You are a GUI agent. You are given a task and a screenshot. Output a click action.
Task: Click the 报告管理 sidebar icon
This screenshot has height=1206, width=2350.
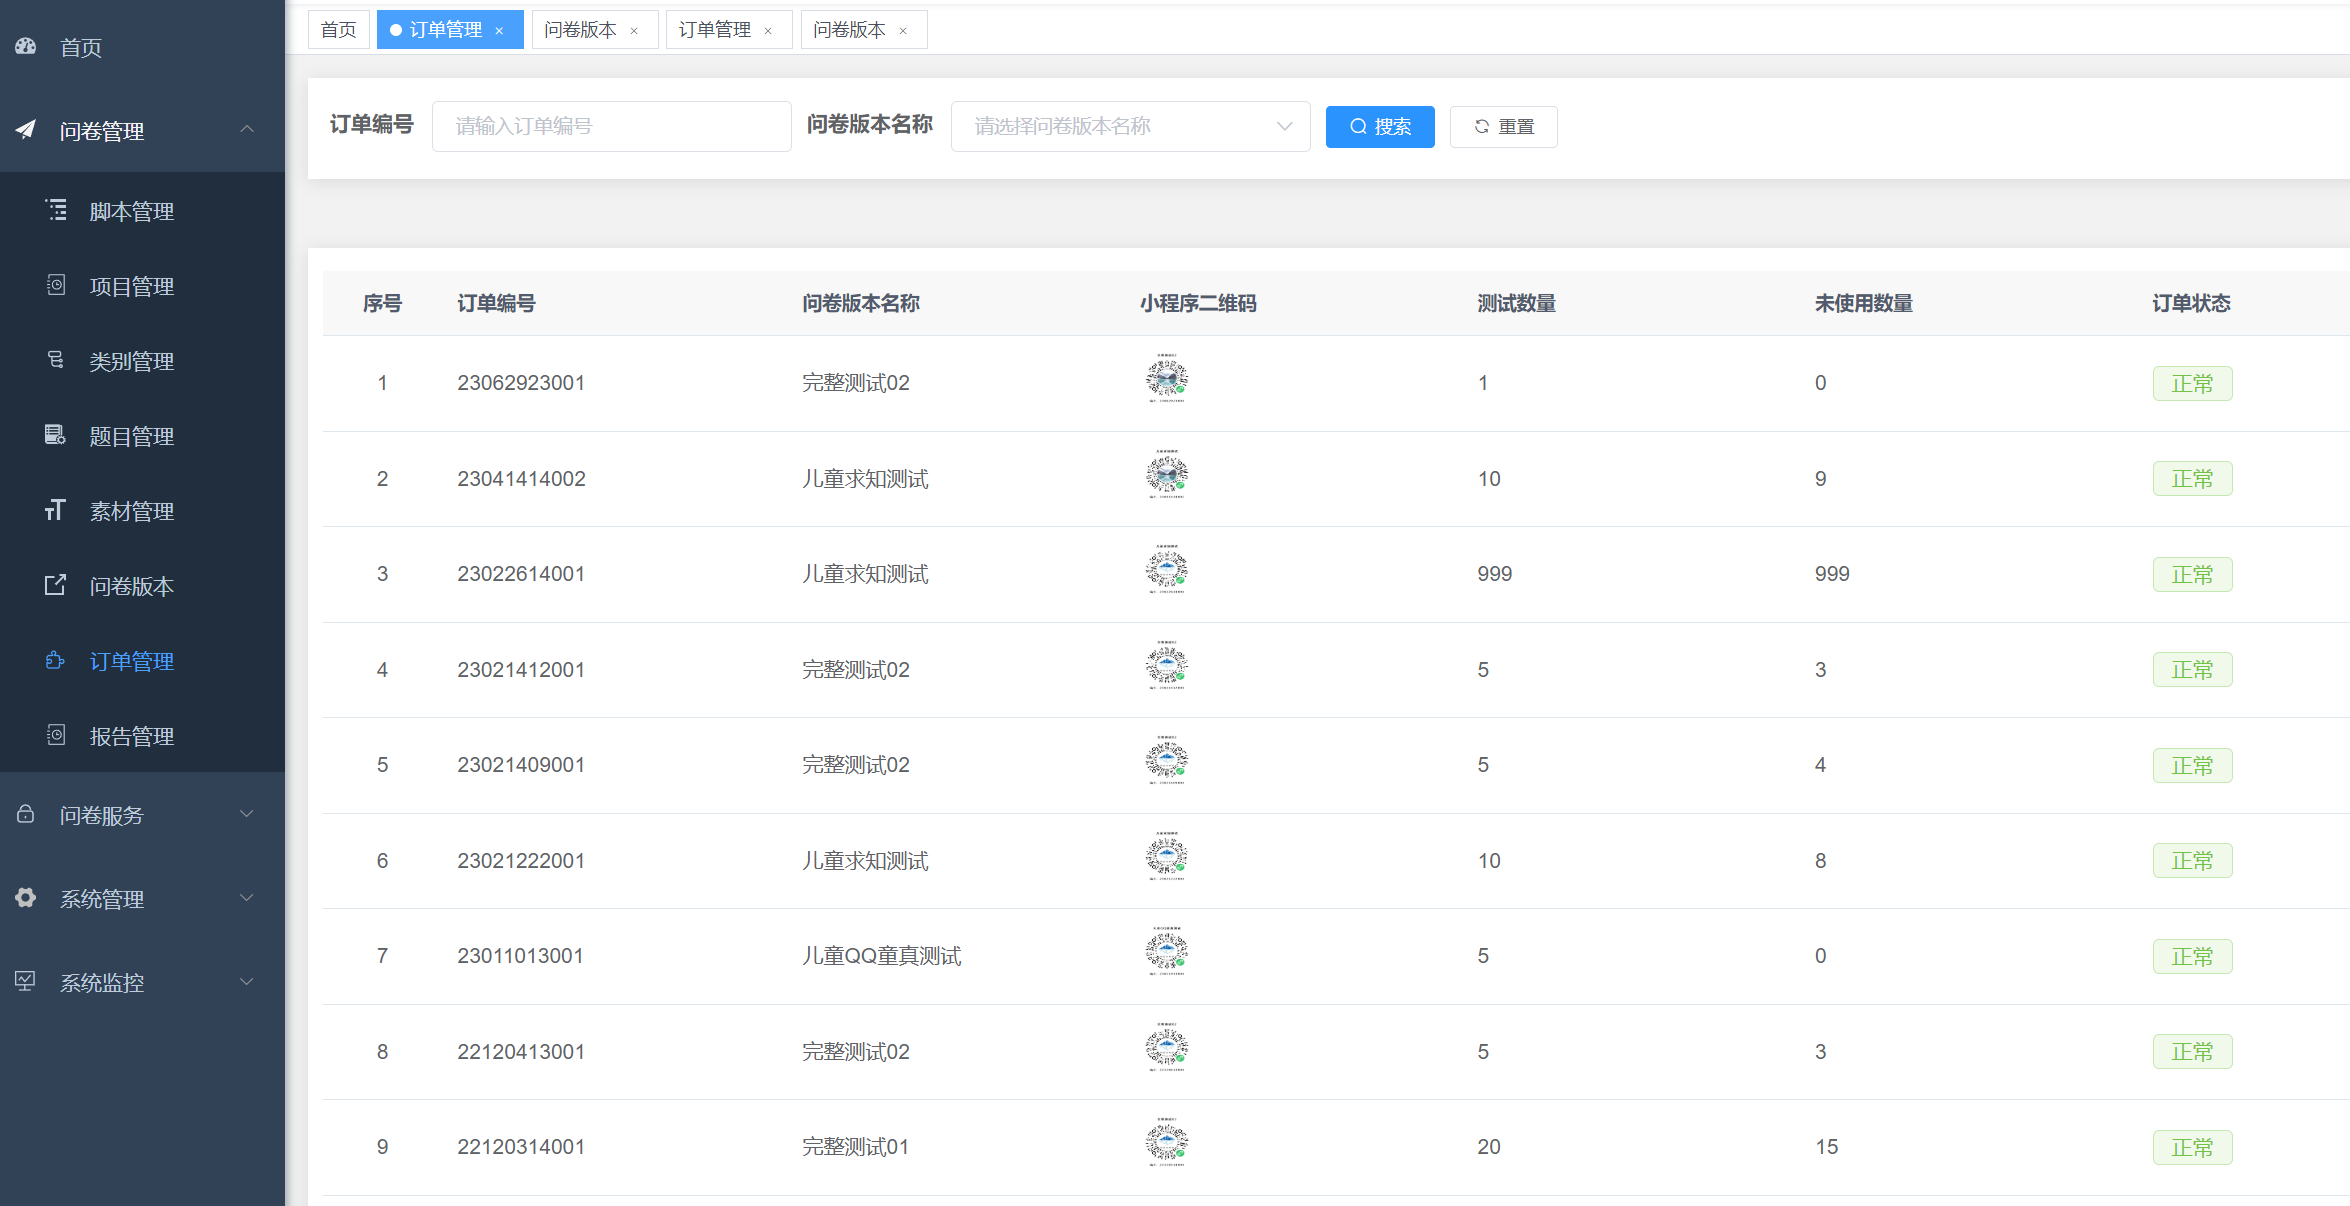pos(56,735)
